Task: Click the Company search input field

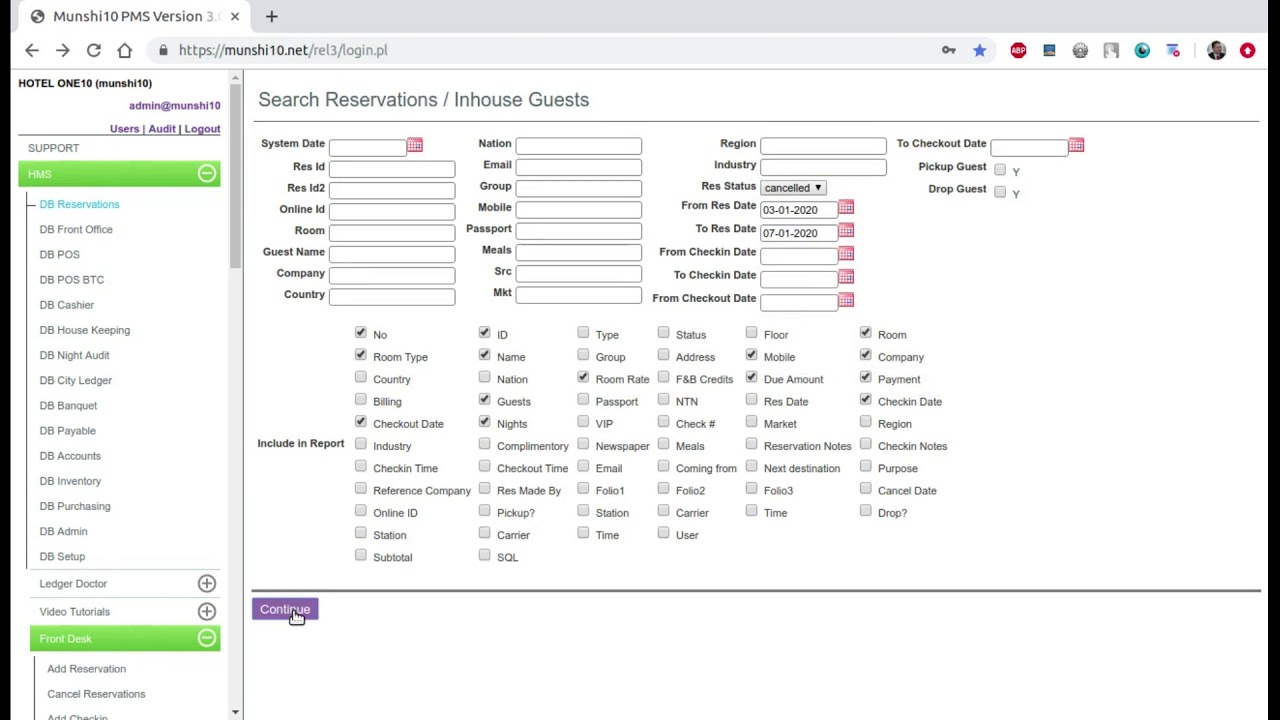Action: (392, 275)
